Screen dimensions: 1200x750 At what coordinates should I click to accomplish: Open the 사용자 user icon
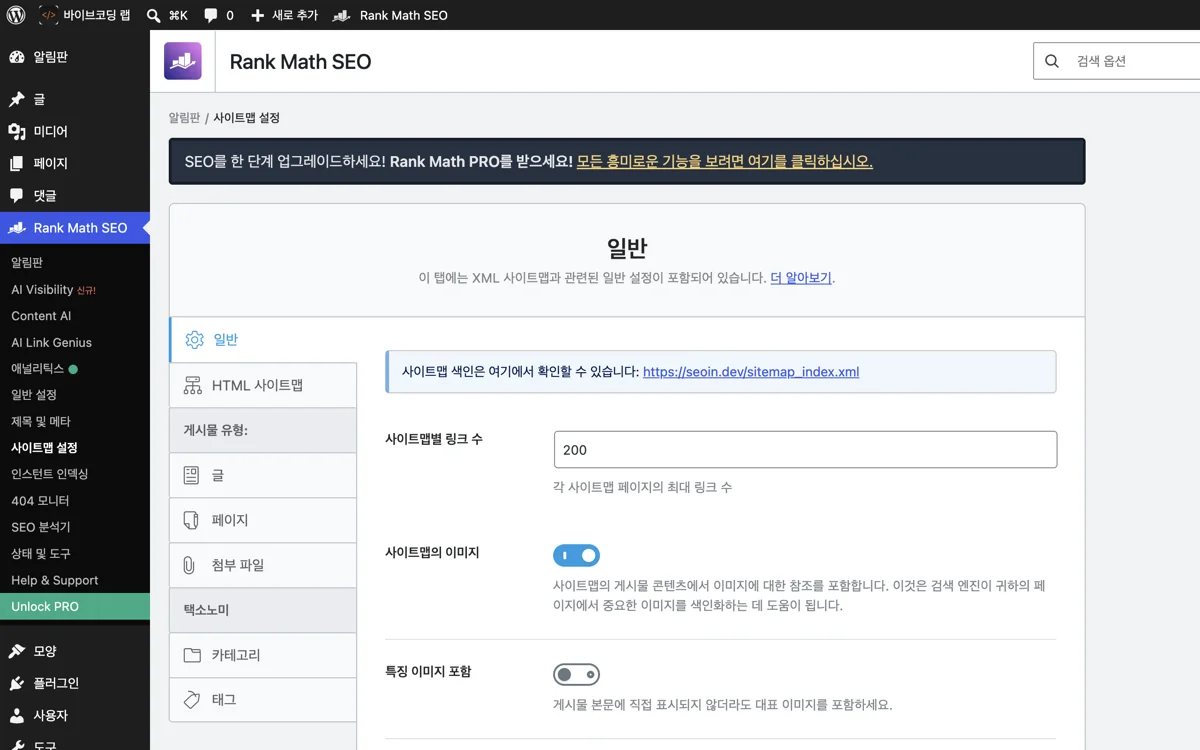(x=17, y=716)
